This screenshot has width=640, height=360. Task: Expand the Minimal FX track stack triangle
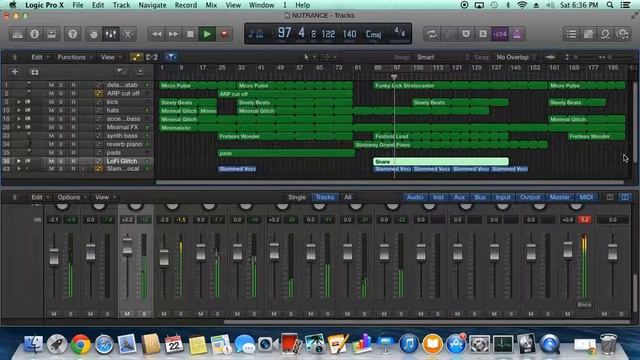tap(18, 127)
